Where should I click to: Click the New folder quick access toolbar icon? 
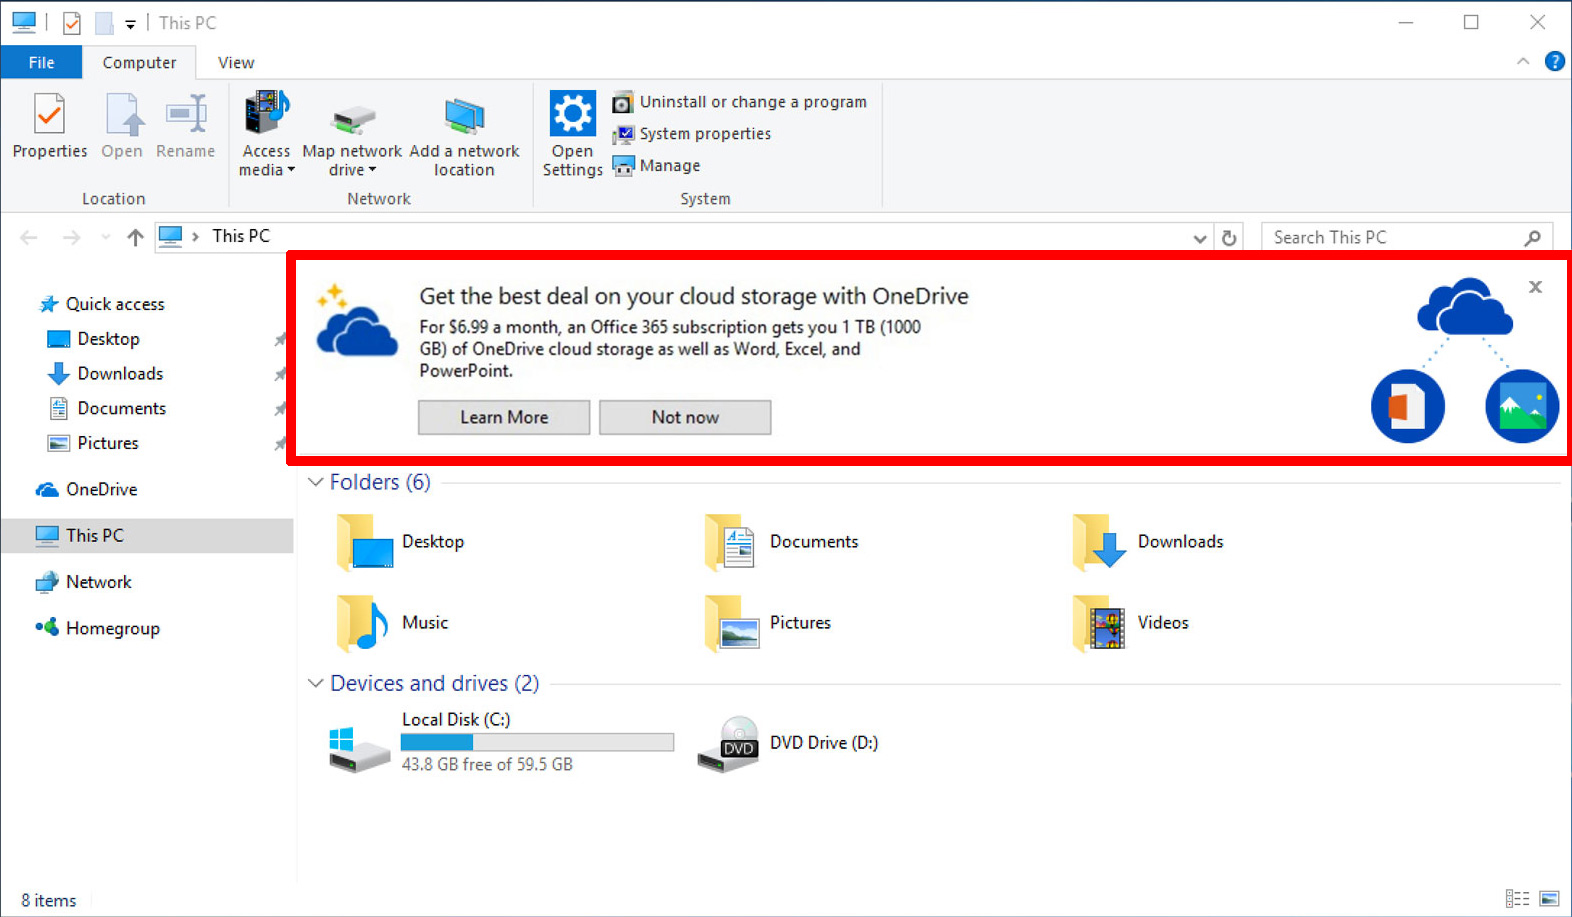point(104,22)
